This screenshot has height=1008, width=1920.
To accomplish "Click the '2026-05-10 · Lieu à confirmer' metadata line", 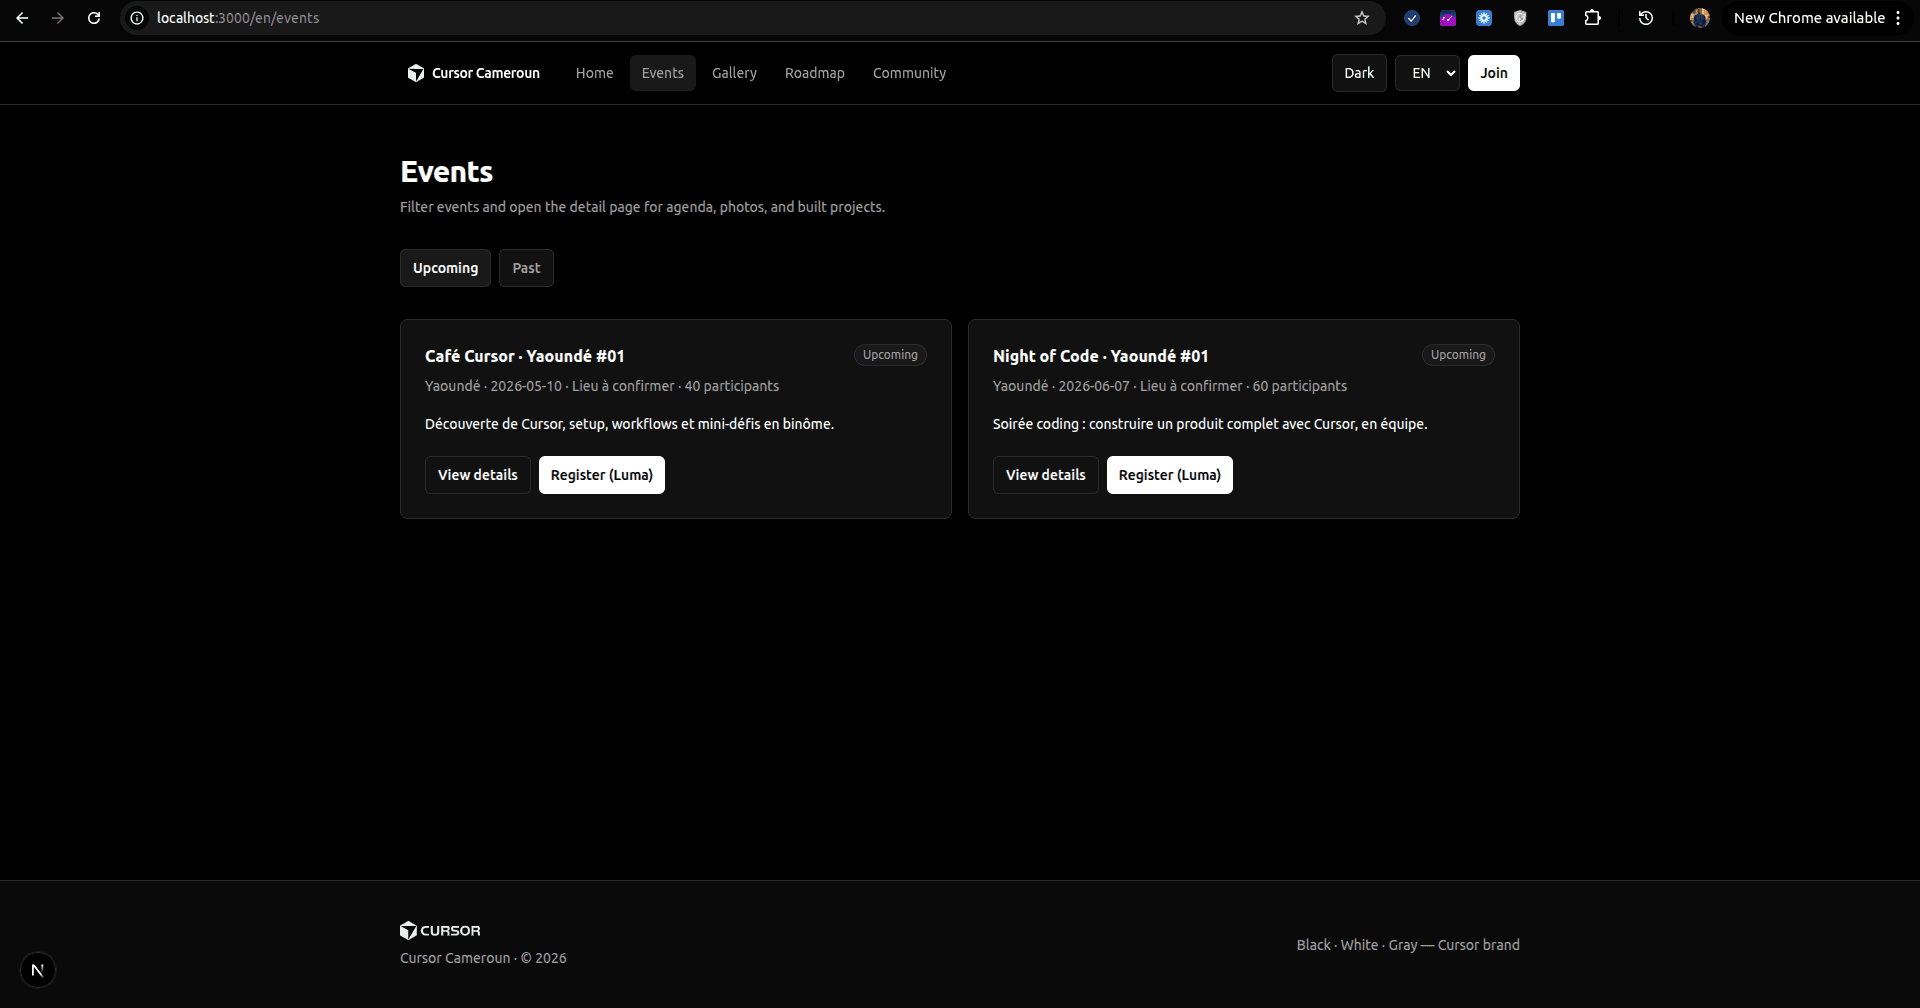I will (602, 386).
